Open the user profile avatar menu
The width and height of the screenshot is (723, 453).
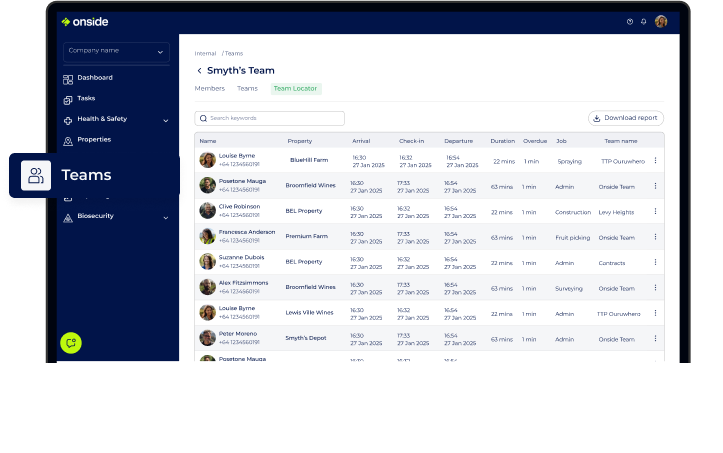661,21
